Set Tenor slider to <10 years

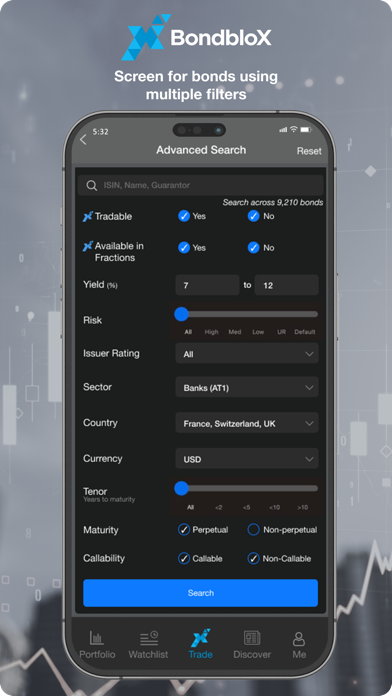(274, 507)
